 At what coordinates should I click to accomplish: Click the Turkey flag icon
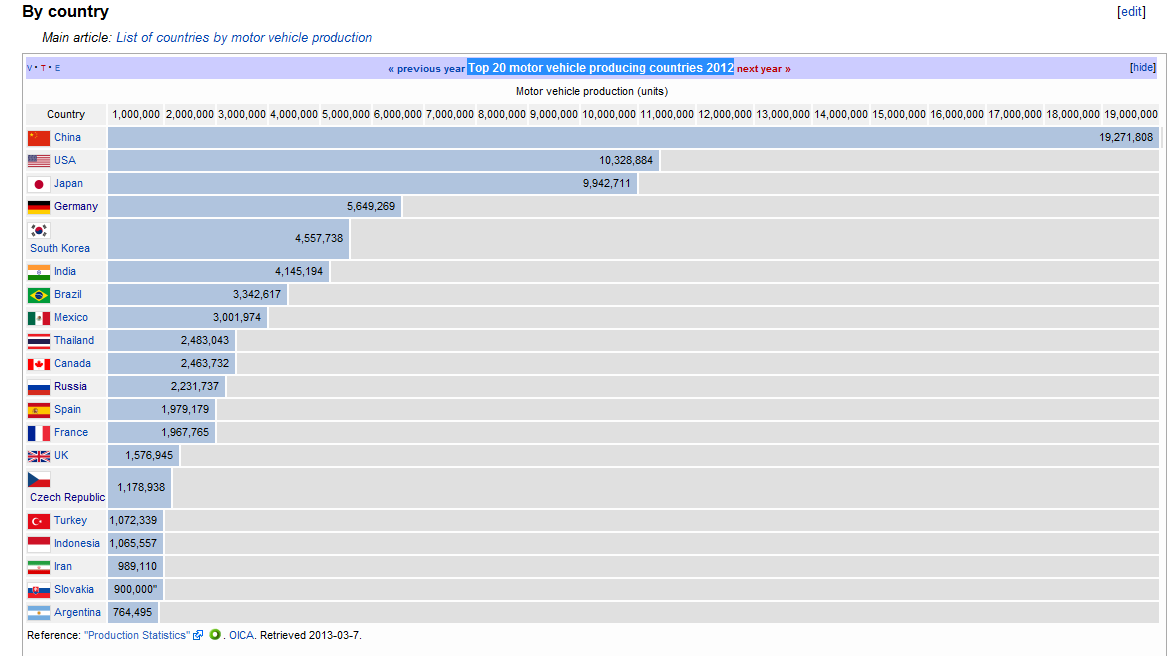pyautogui.click(x=39, y=521)
